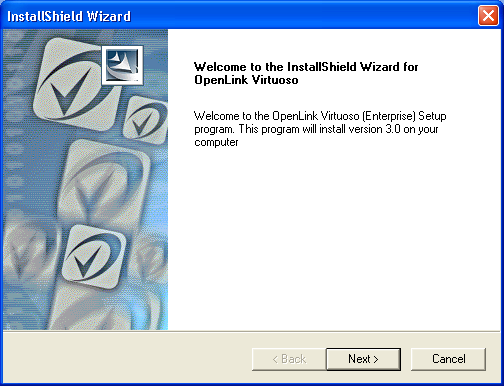The width and height of the screenshot is (504, 386).
Task: Click the disabled Back button
Action: tap(289, 359)
